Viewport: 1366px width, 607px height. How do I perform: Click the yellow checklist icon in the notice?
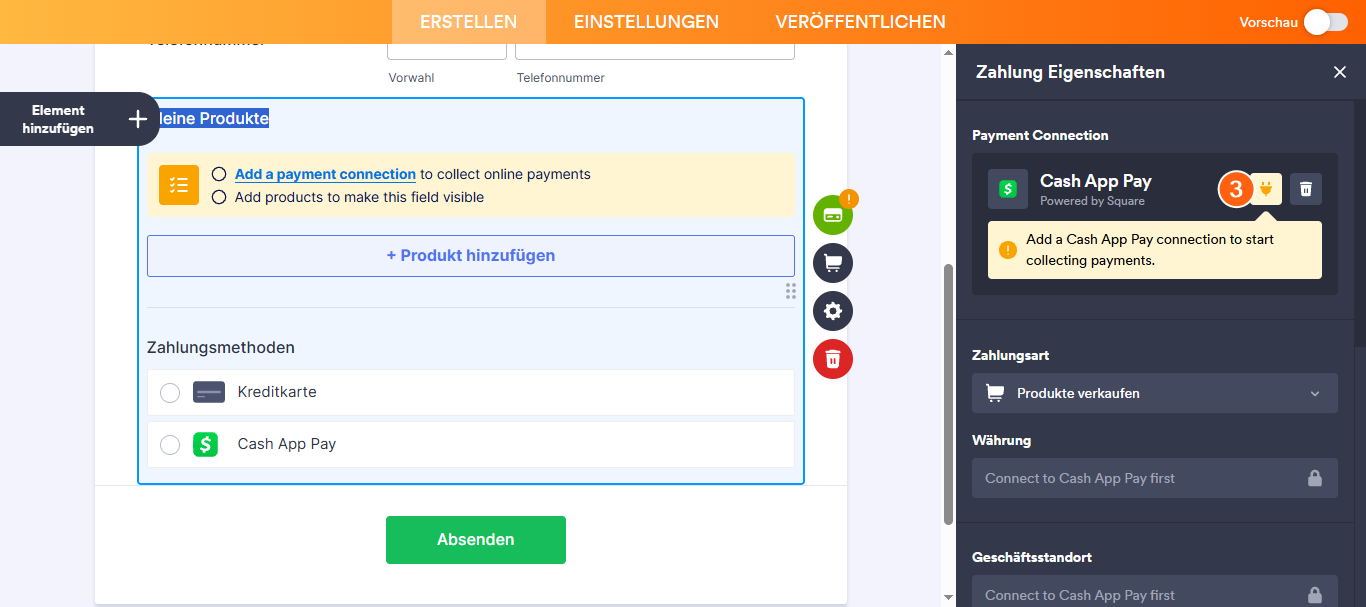pos(179,185)
